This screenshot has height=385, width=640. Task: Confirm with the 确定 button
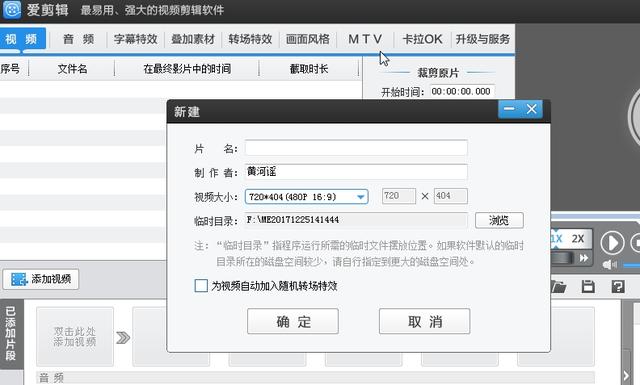pyautogui.click(x=293, y=321)
